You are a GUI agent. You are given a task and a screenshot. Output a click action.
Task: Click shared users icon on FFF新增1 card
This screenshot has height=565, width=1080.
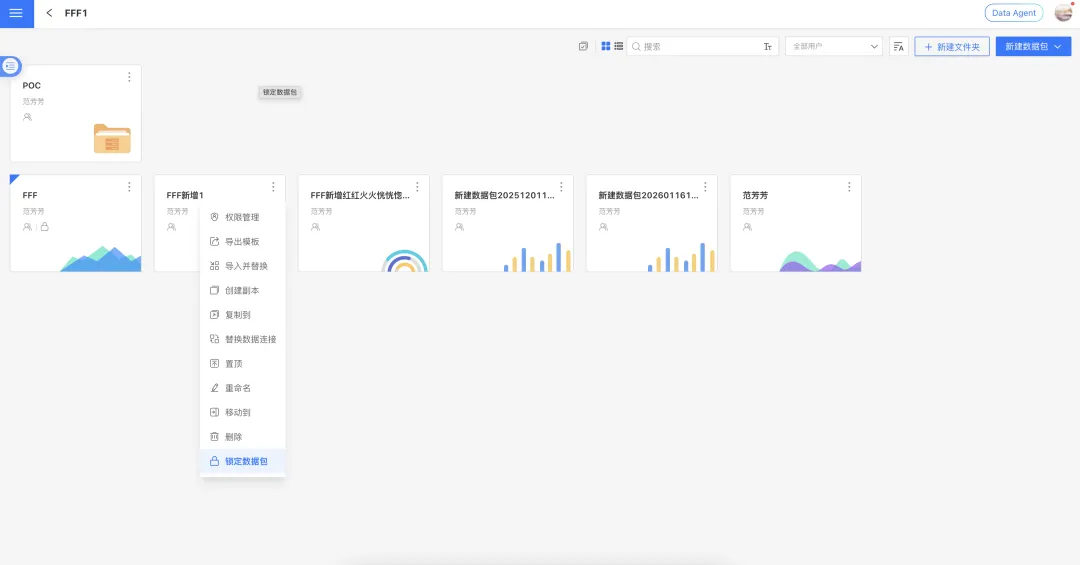[x=172, y=227]
